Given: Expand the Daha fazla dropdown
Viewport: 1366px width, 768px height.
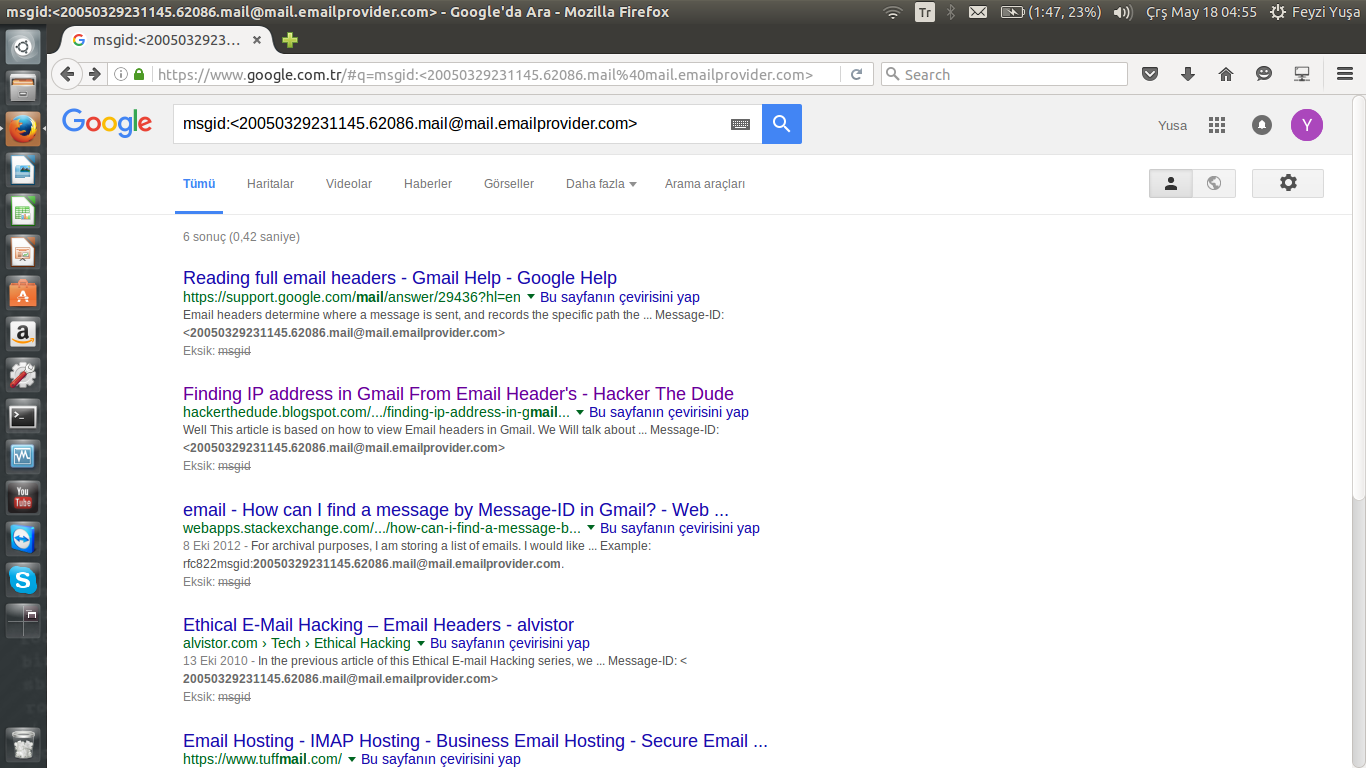Looking at the screenshot, I should coord(601,184).
